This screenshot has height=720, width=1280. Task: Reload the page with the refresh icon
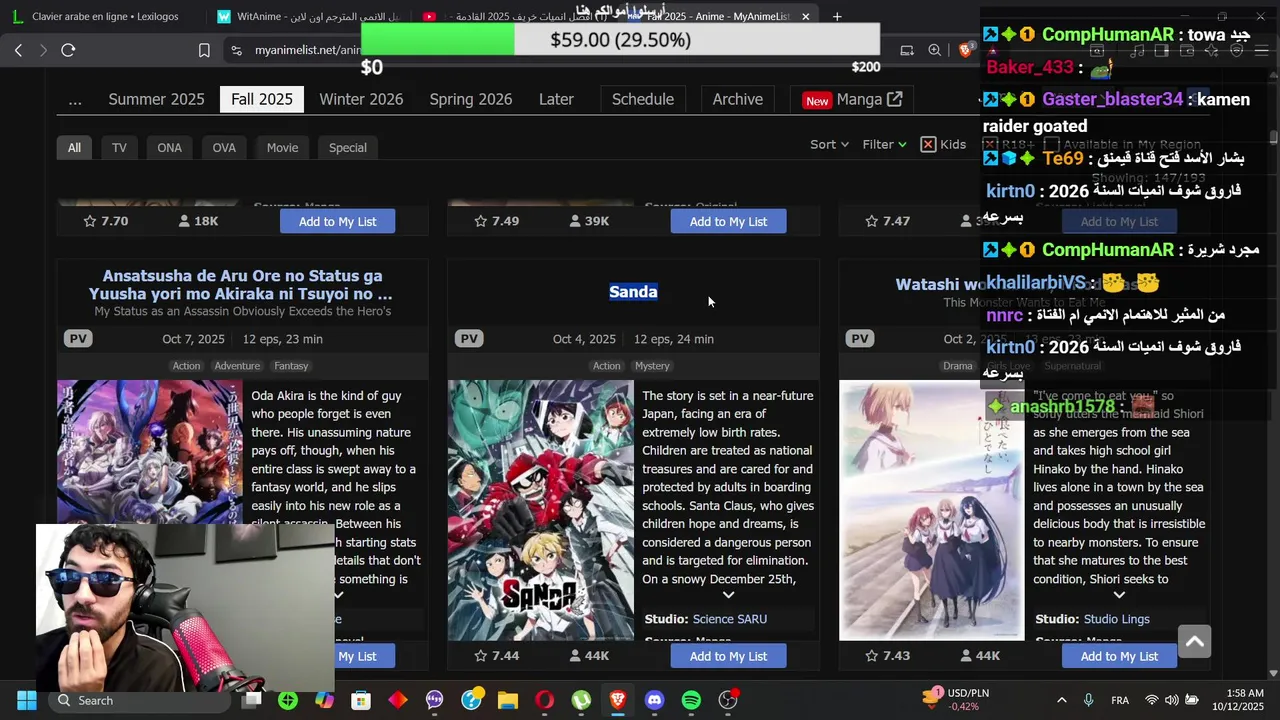(x=68, y=50)
